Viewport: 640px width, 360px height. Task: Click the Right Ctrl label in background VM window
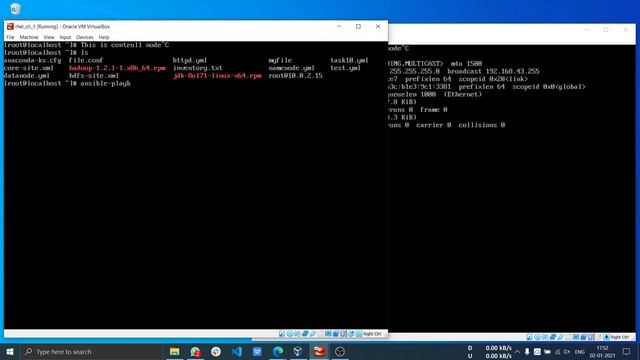tap(620, 337)
